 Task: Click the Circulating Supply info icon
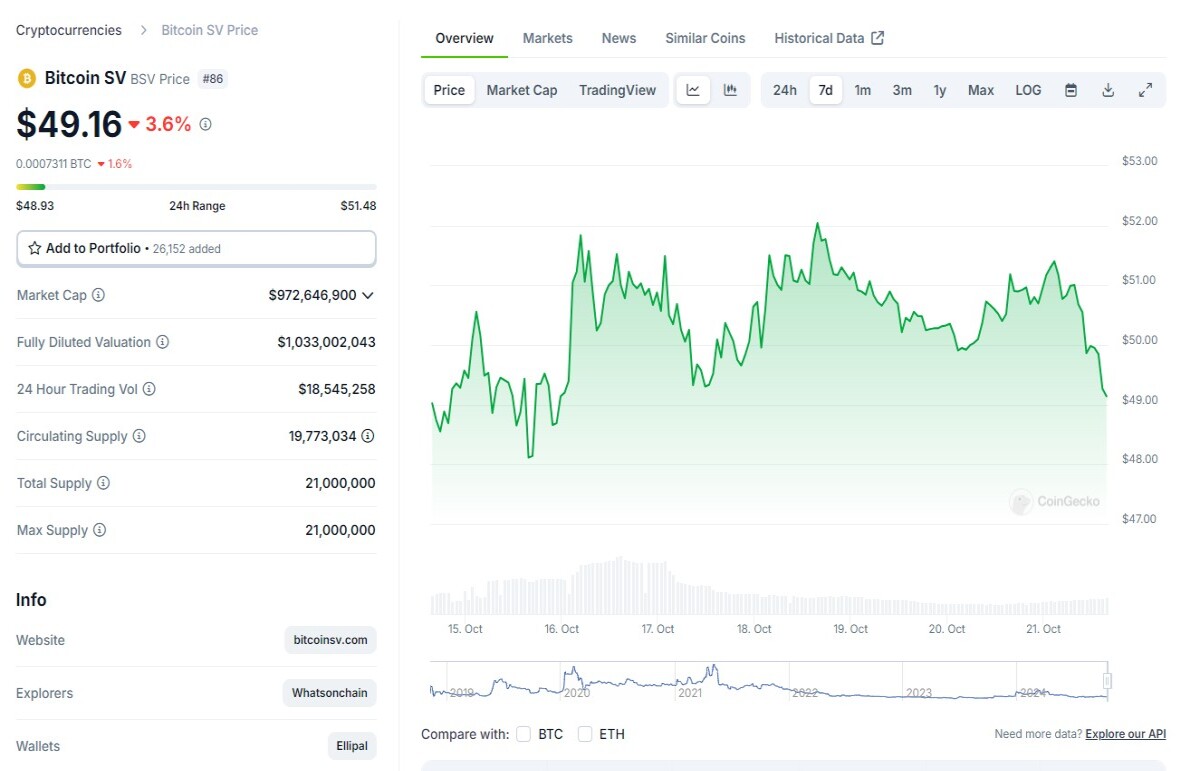point(139,436)
